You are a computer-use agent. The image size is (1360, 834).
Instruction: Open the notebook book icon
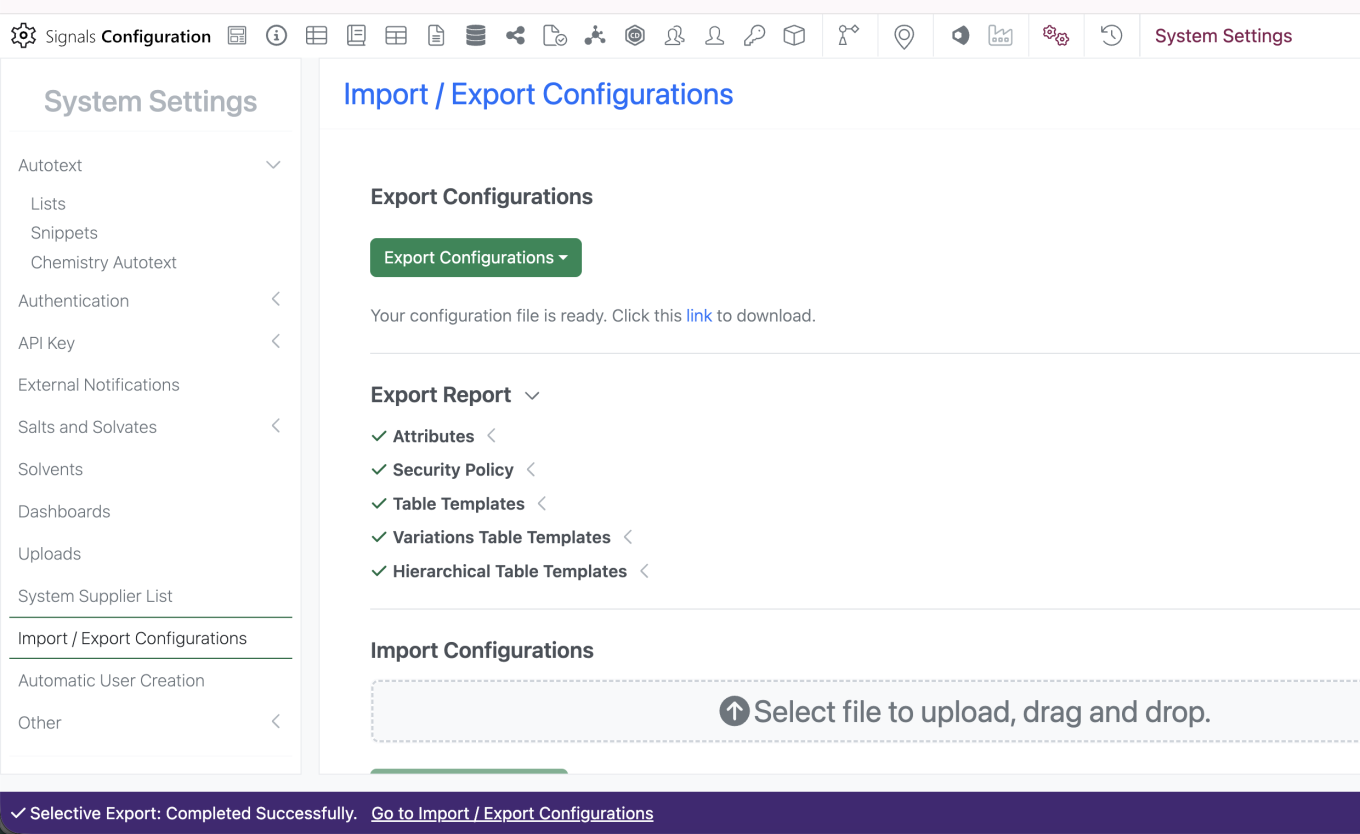click(356, 36)
